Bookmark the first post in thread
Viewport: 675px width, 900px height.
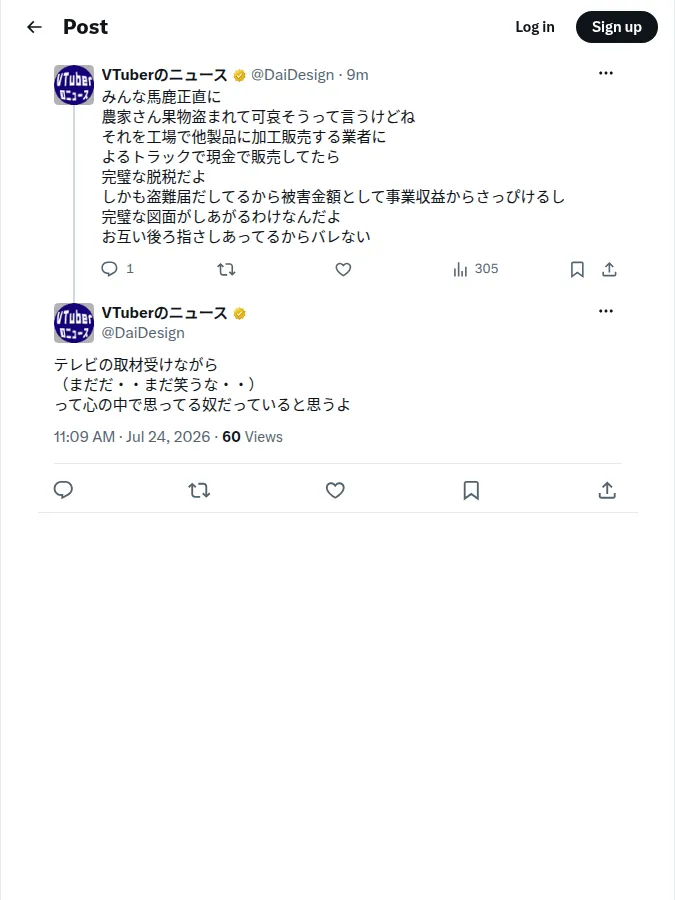tap(577, 269)
